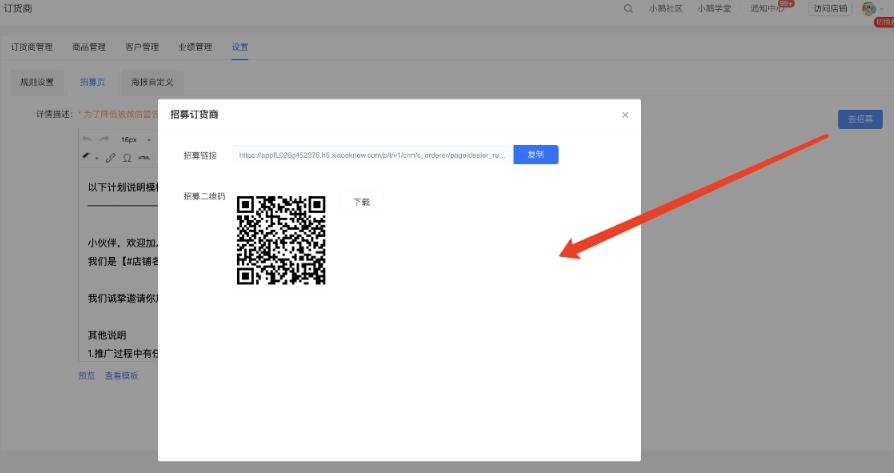This screenshot has height=473, width=894.
Task: Expand the text color dropdown arrow
Action: coord(96,158)
